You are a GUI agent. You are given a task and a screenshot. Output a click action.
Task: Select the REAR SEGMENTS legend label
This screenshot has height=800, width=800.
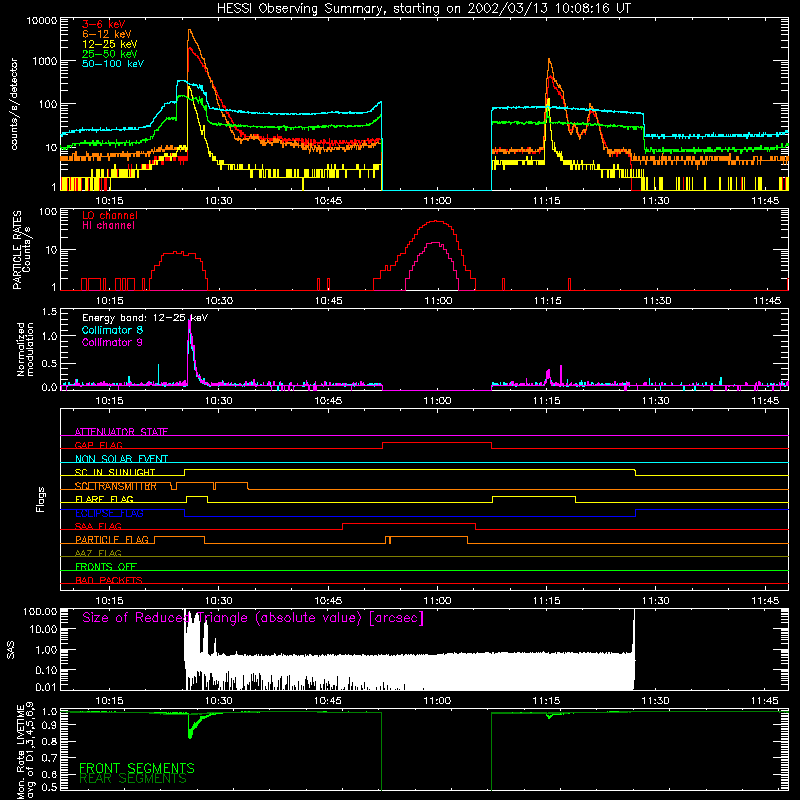pyautogui.click(x=133, y=779)
